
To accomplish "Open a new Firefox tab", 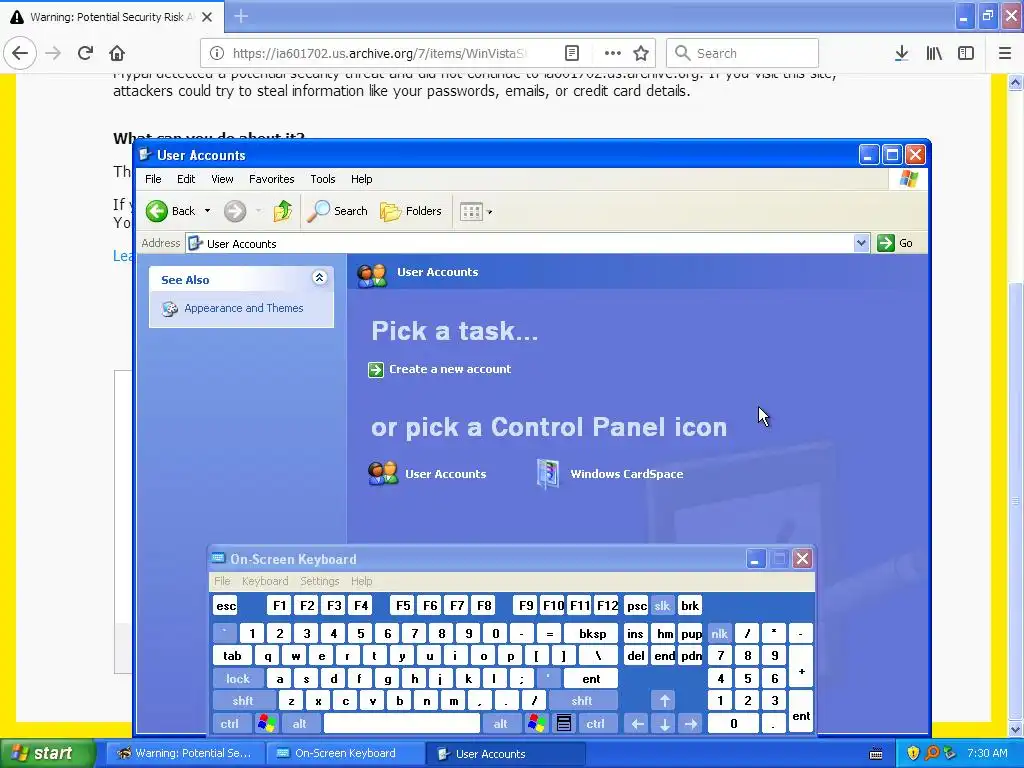I will tap(240, 16).
